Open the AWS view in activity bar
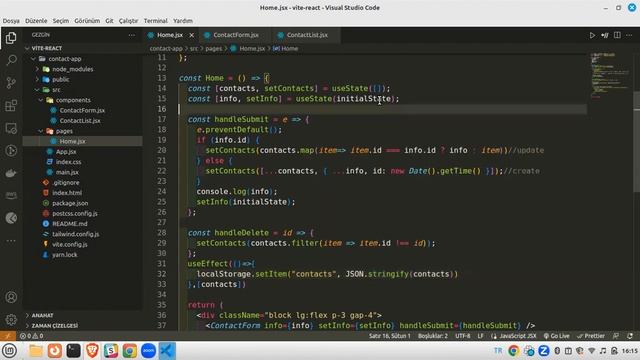The image size is (640, 360). coord(11,196)
